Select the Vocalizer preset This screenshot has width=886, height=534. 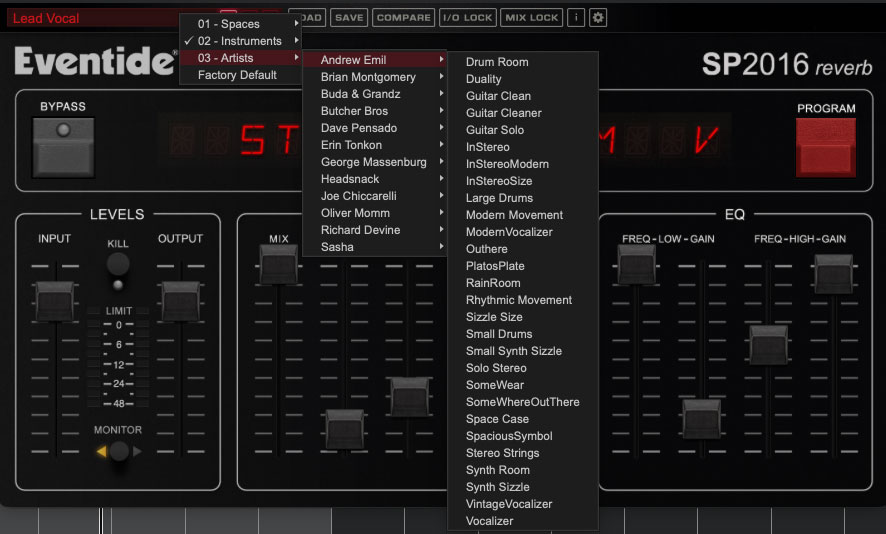pyautogui.click(x=523, y=521)
